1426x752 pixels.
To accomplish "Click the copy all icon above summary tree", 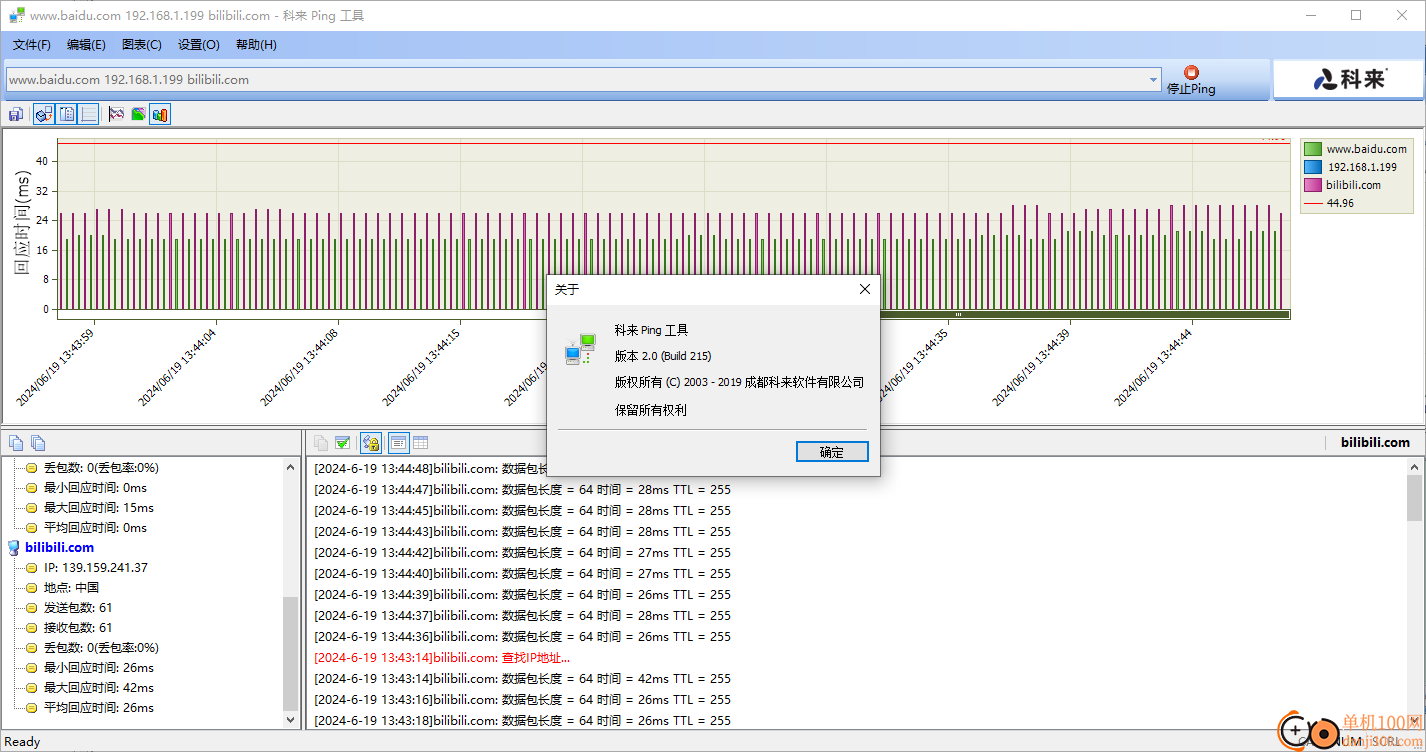I will click(38, 442).
